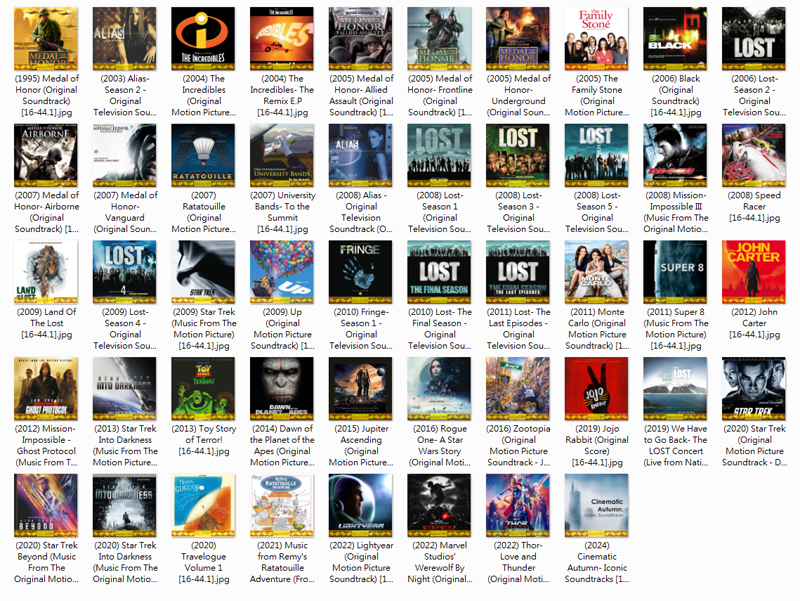Select the Toy Story of Terror cover

[203, 389]
